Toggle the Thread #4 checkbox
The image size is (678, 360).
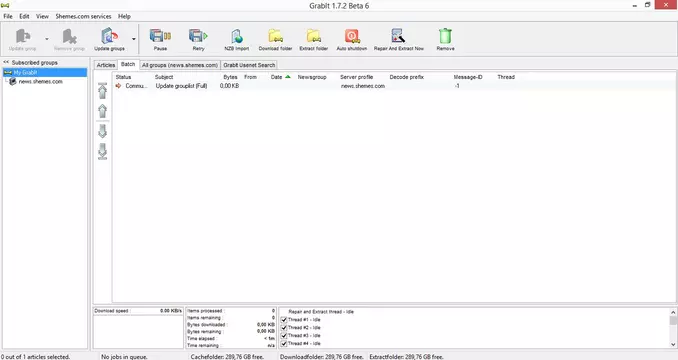pos(284,344)
